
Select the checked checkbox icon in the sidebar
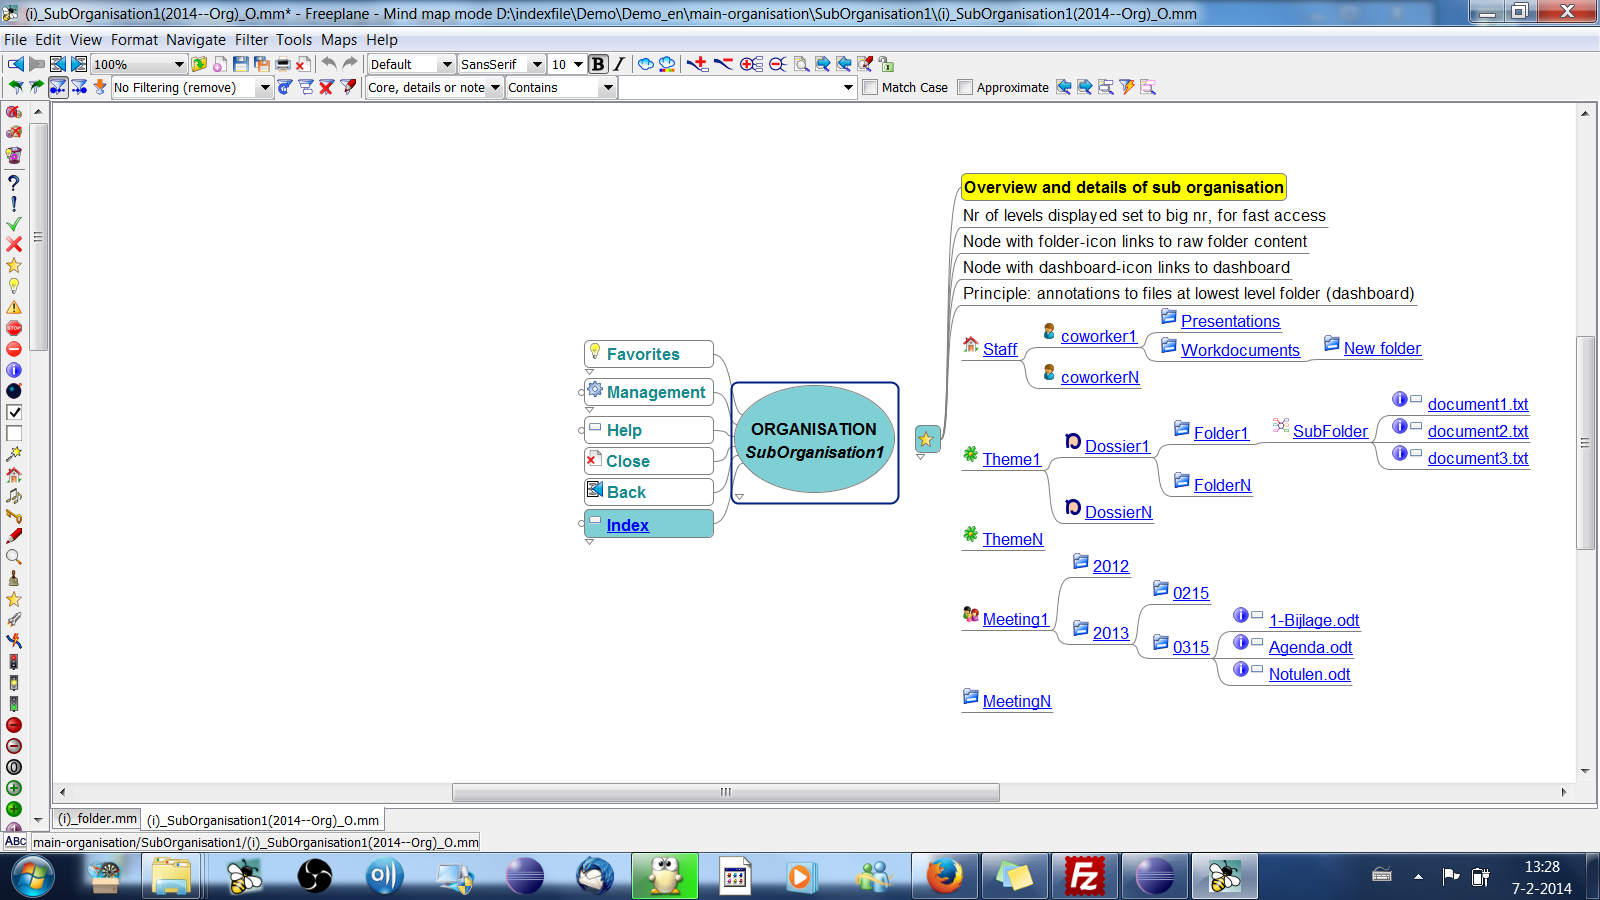tap(13, 412)
